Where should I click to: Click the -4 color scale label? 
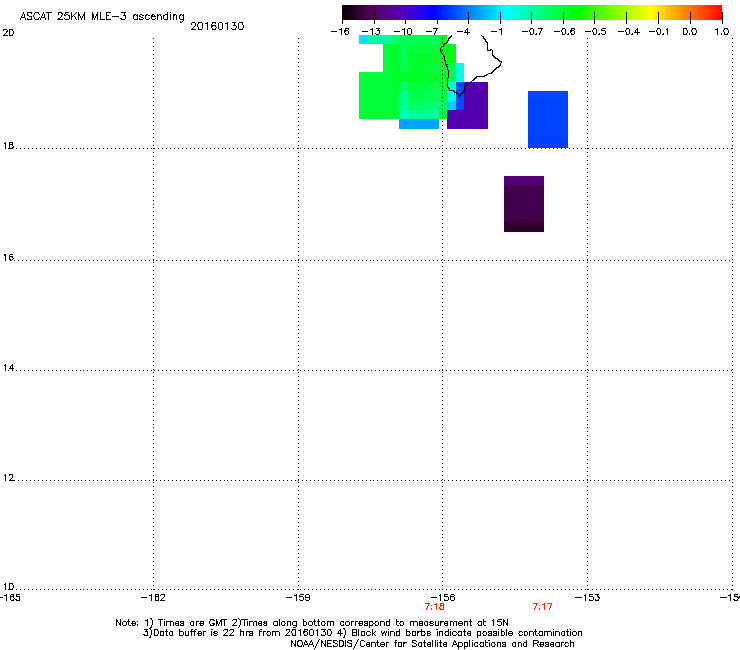pos(463,32)
